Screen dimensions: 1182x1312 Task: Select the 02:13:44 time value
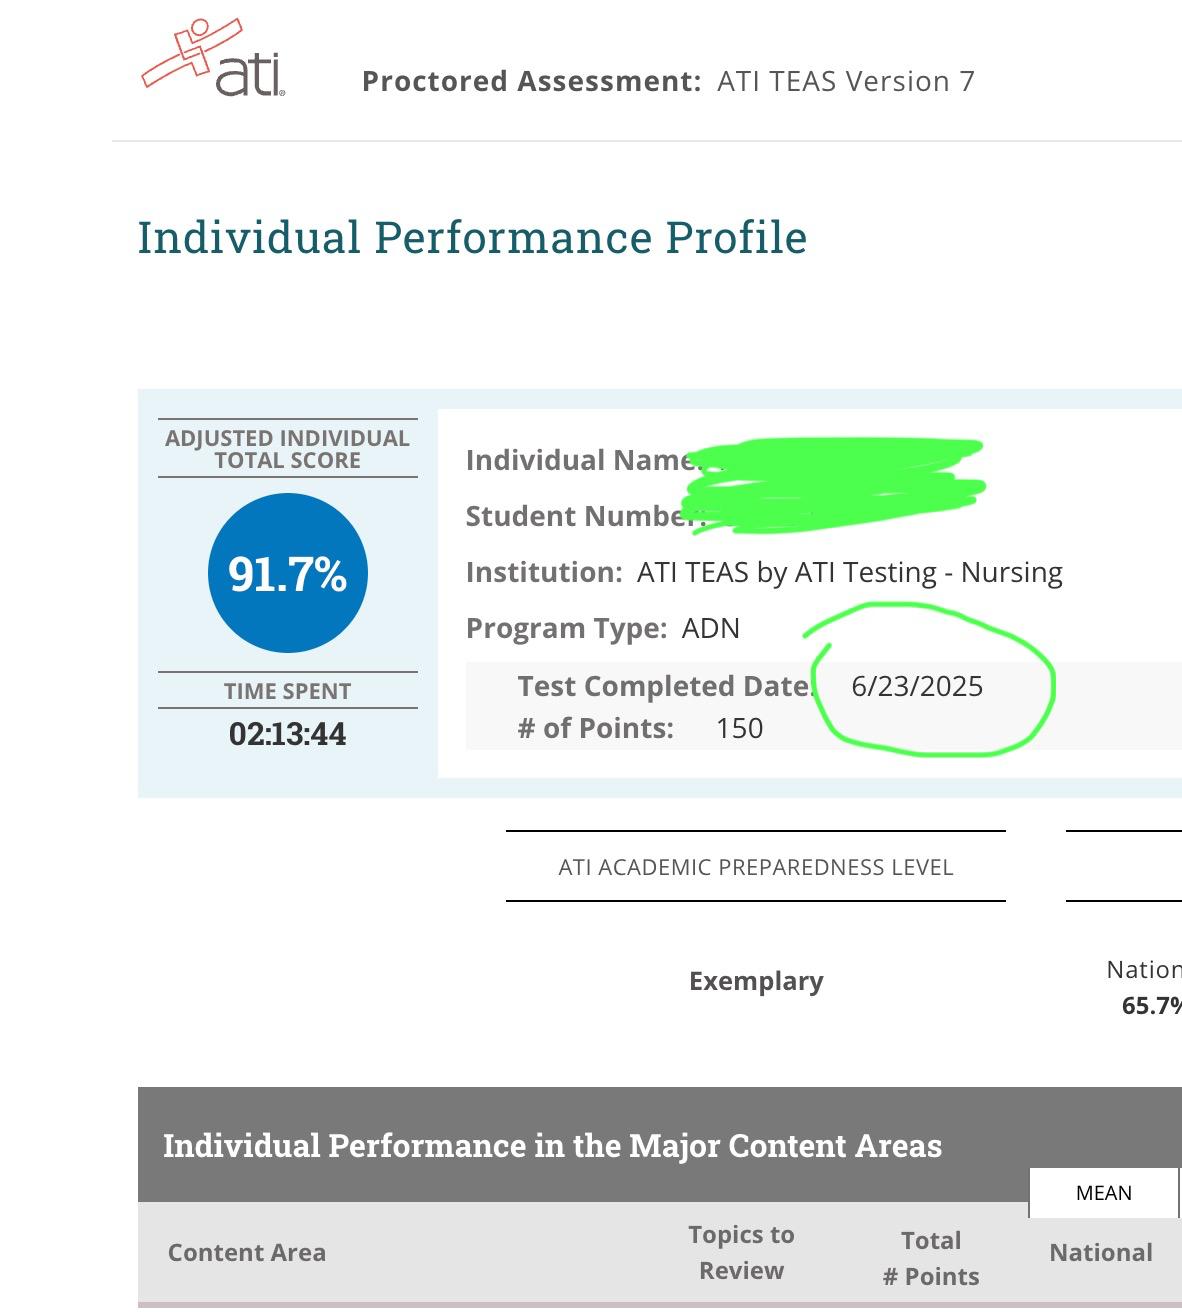[287, 734]
